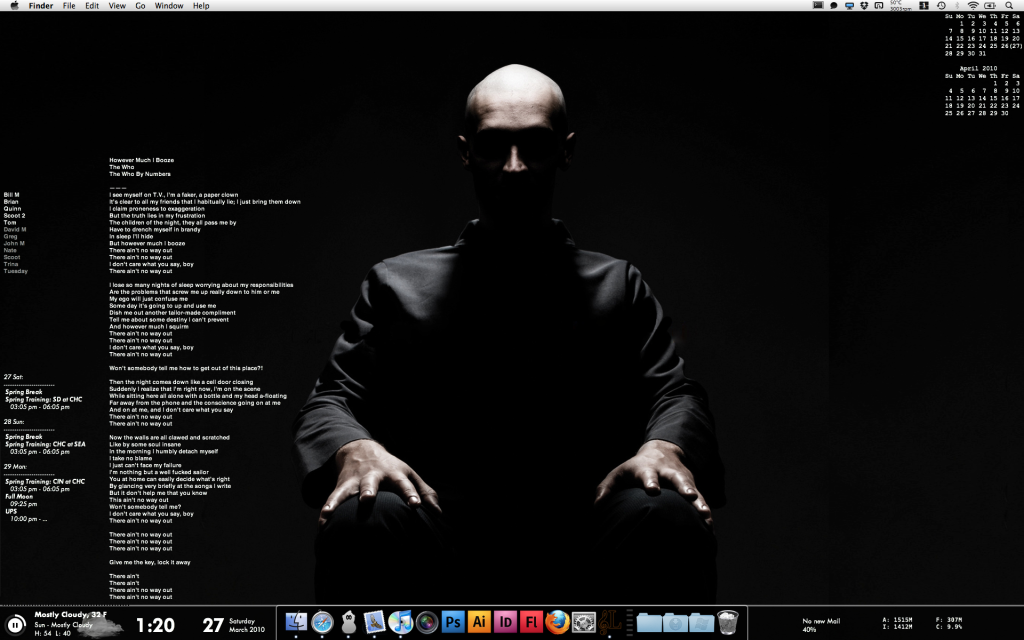
Task: Open Adium duck icon in Dock
Action: 349,622
